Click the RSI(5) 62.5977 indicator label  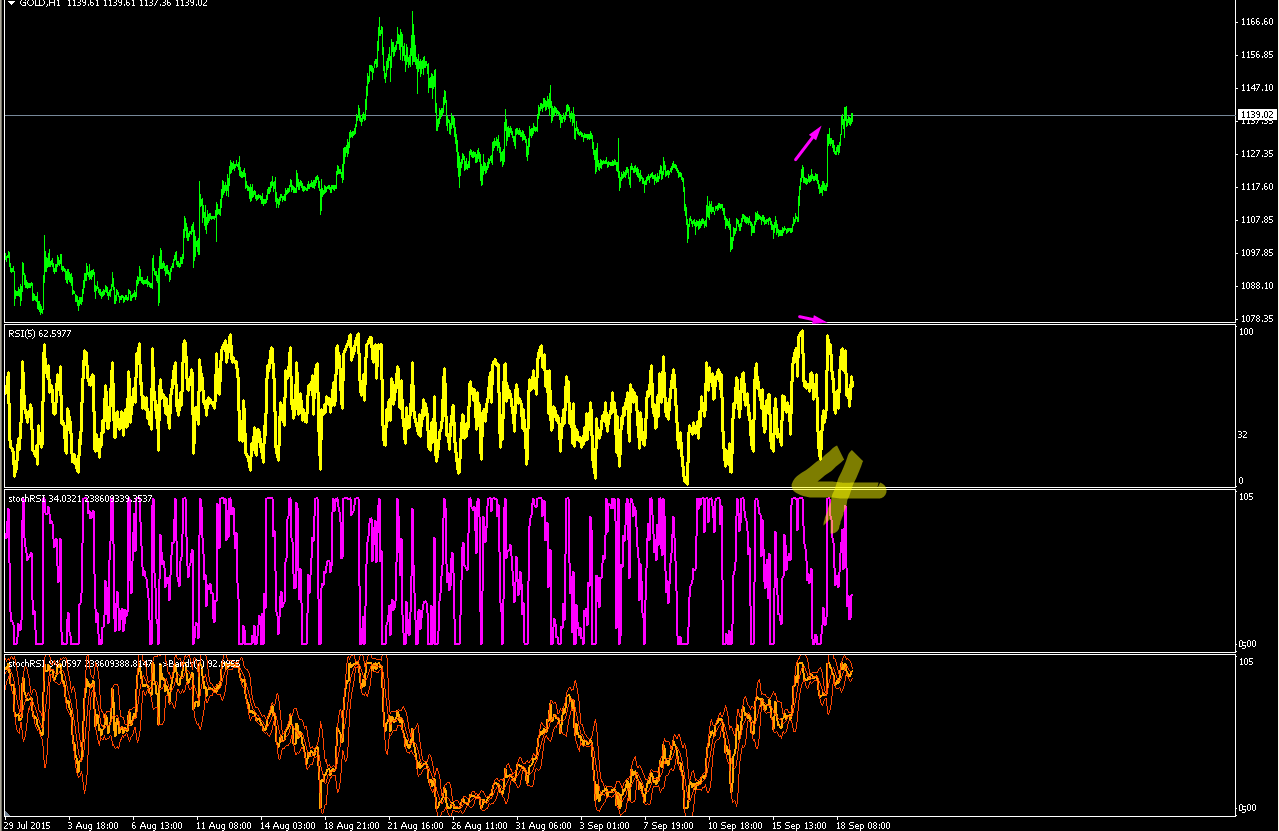(39, 333)
